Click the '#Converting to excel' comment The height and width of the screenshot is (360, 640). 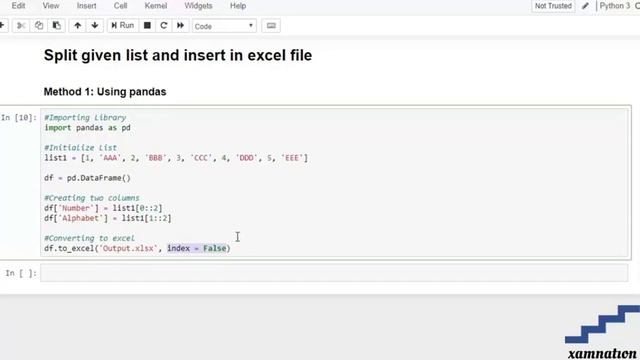tap(89, 238)
